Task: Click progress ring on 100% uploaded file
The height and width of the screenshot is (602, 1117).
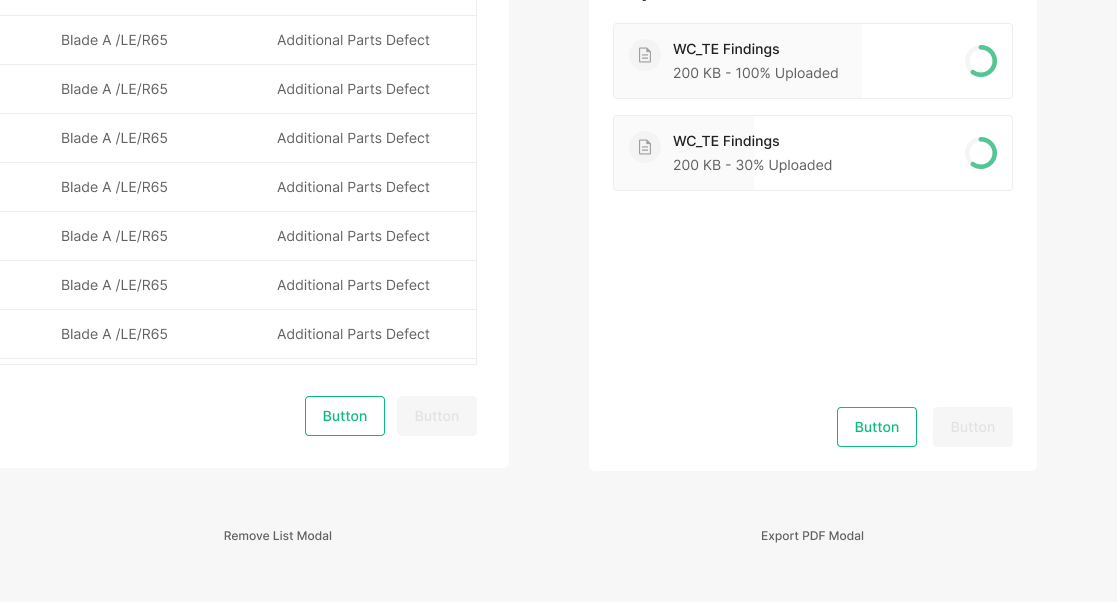Action: [x=981, y=61]
